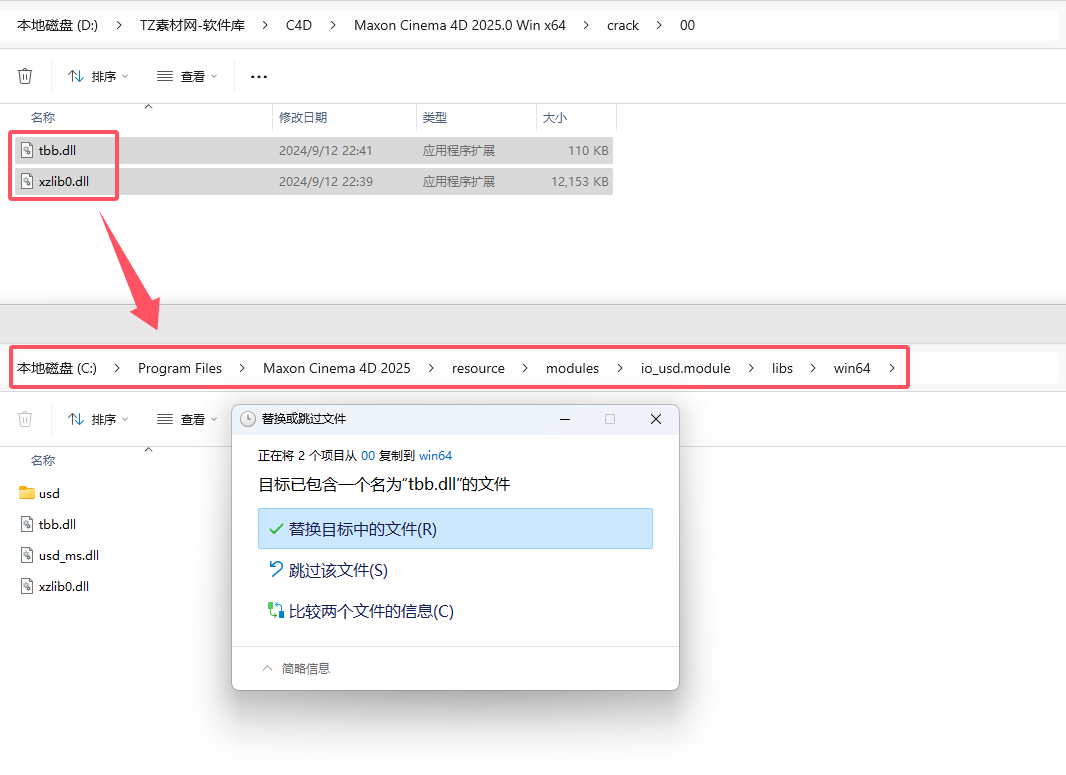Go to 本地磁盘 (C:) in the bottom breadcrumb
The width and height of the screenshot is (1066, 775).
(x=56, y=368)
